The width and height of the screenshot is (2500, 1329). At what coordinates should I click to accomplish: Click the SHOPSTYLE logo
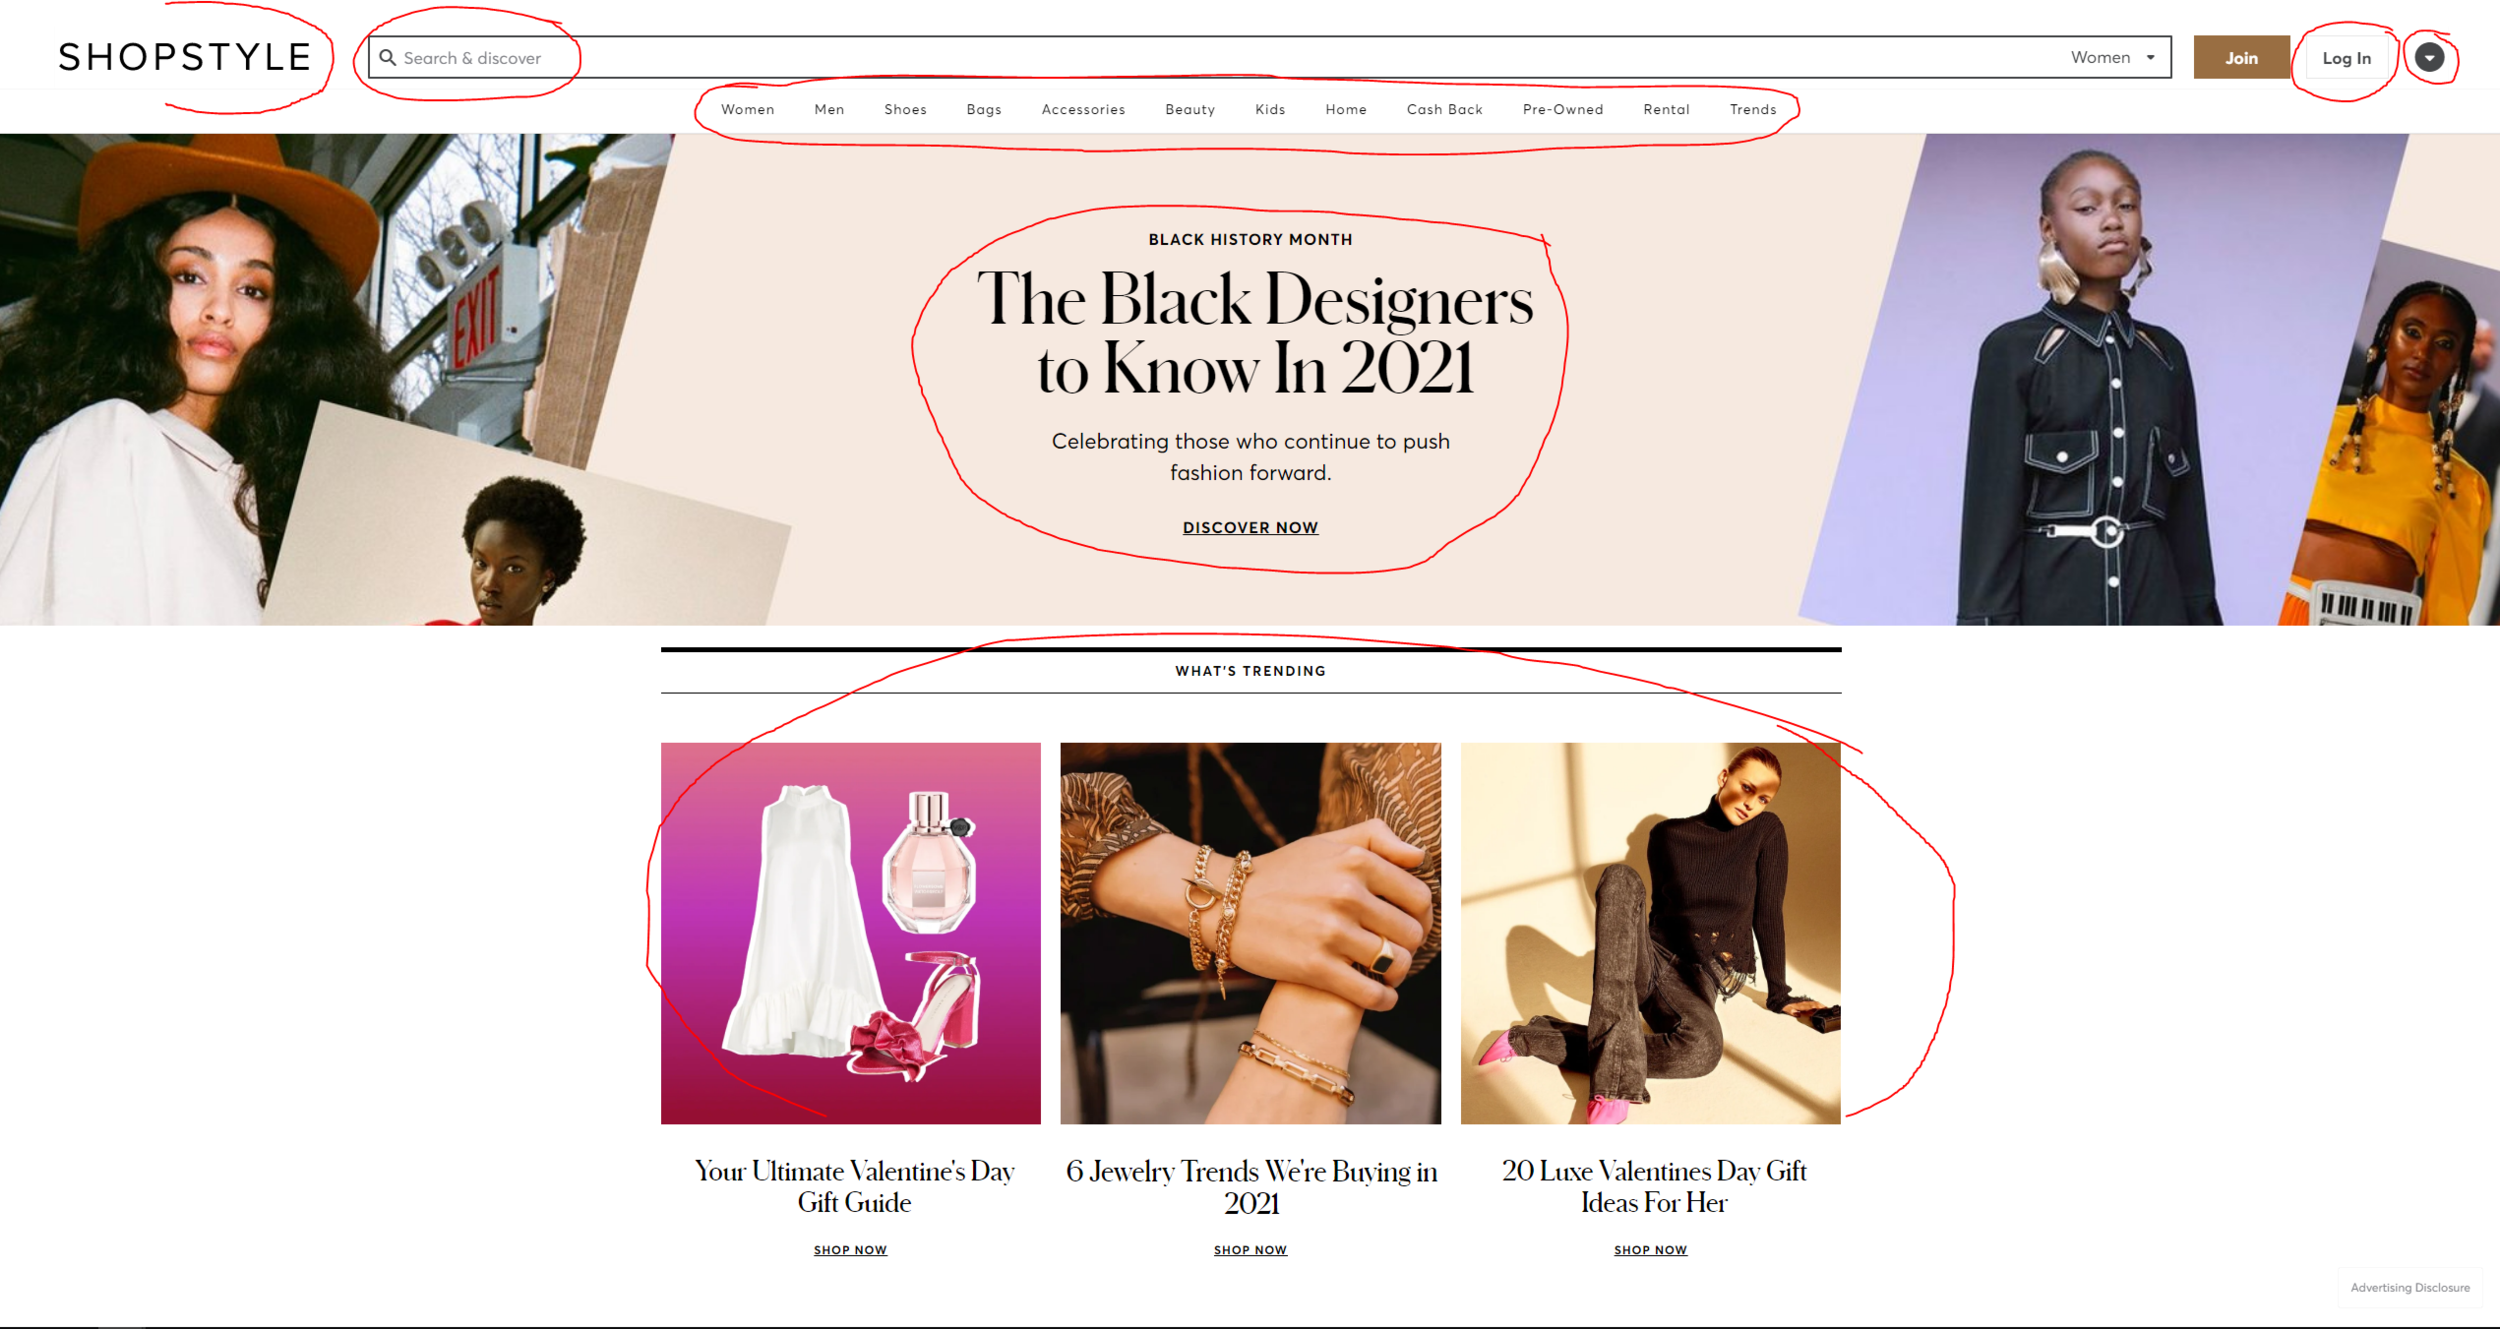pos(185,57)
